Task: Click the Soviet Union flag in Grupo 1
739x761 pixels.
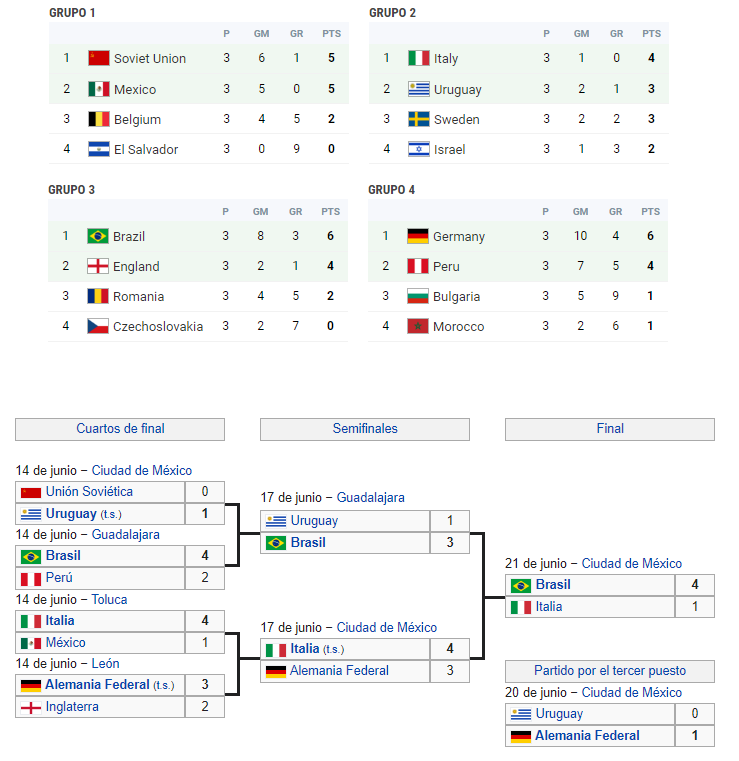Action: 98,58
